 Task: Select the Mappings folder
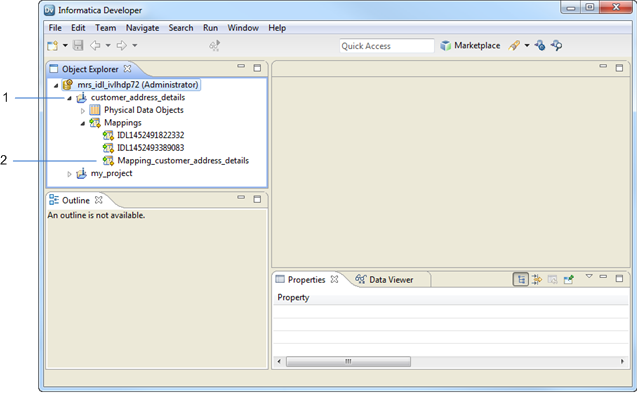[x=123, y=122]
